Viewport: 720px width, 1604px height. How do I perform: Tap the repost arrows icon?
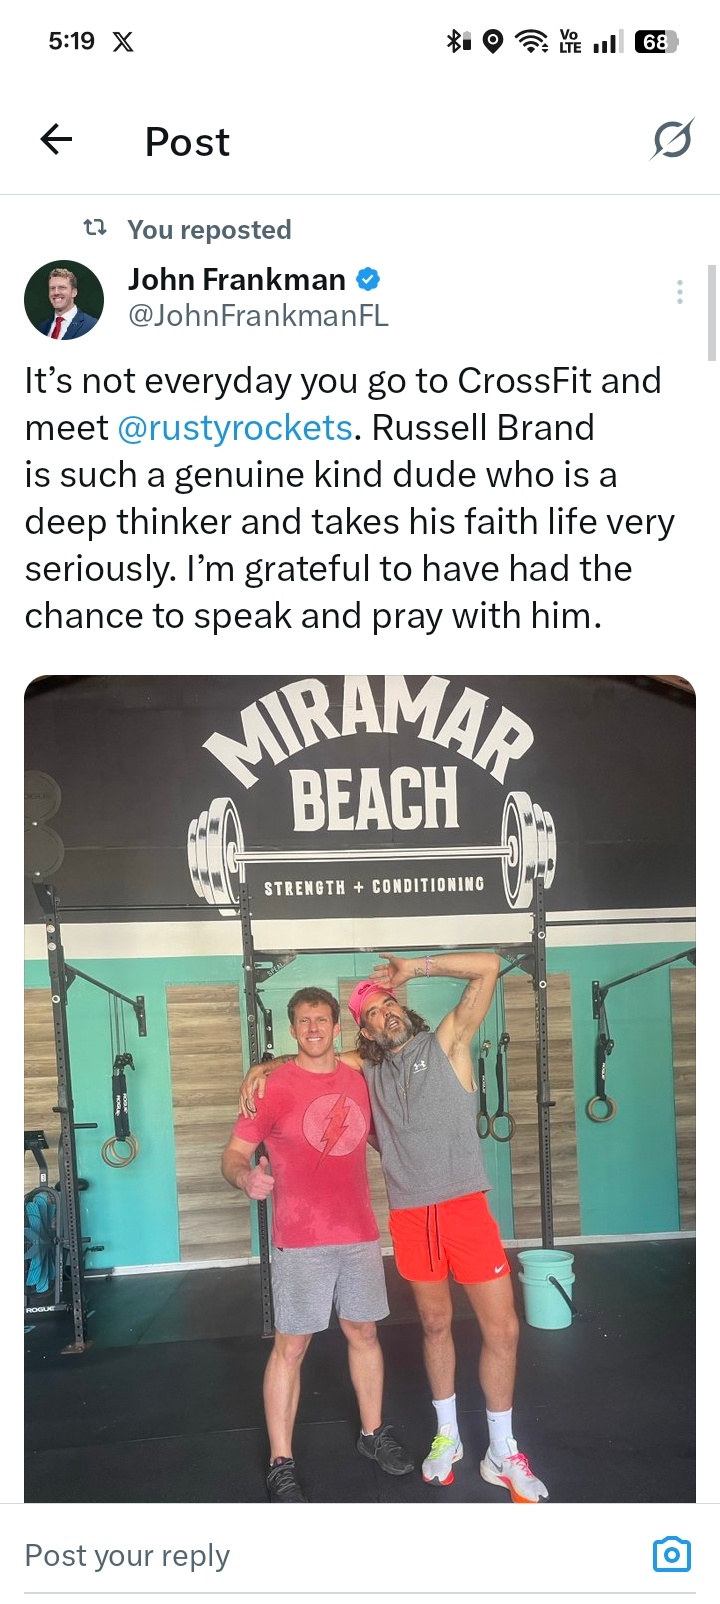pos(95,229)
